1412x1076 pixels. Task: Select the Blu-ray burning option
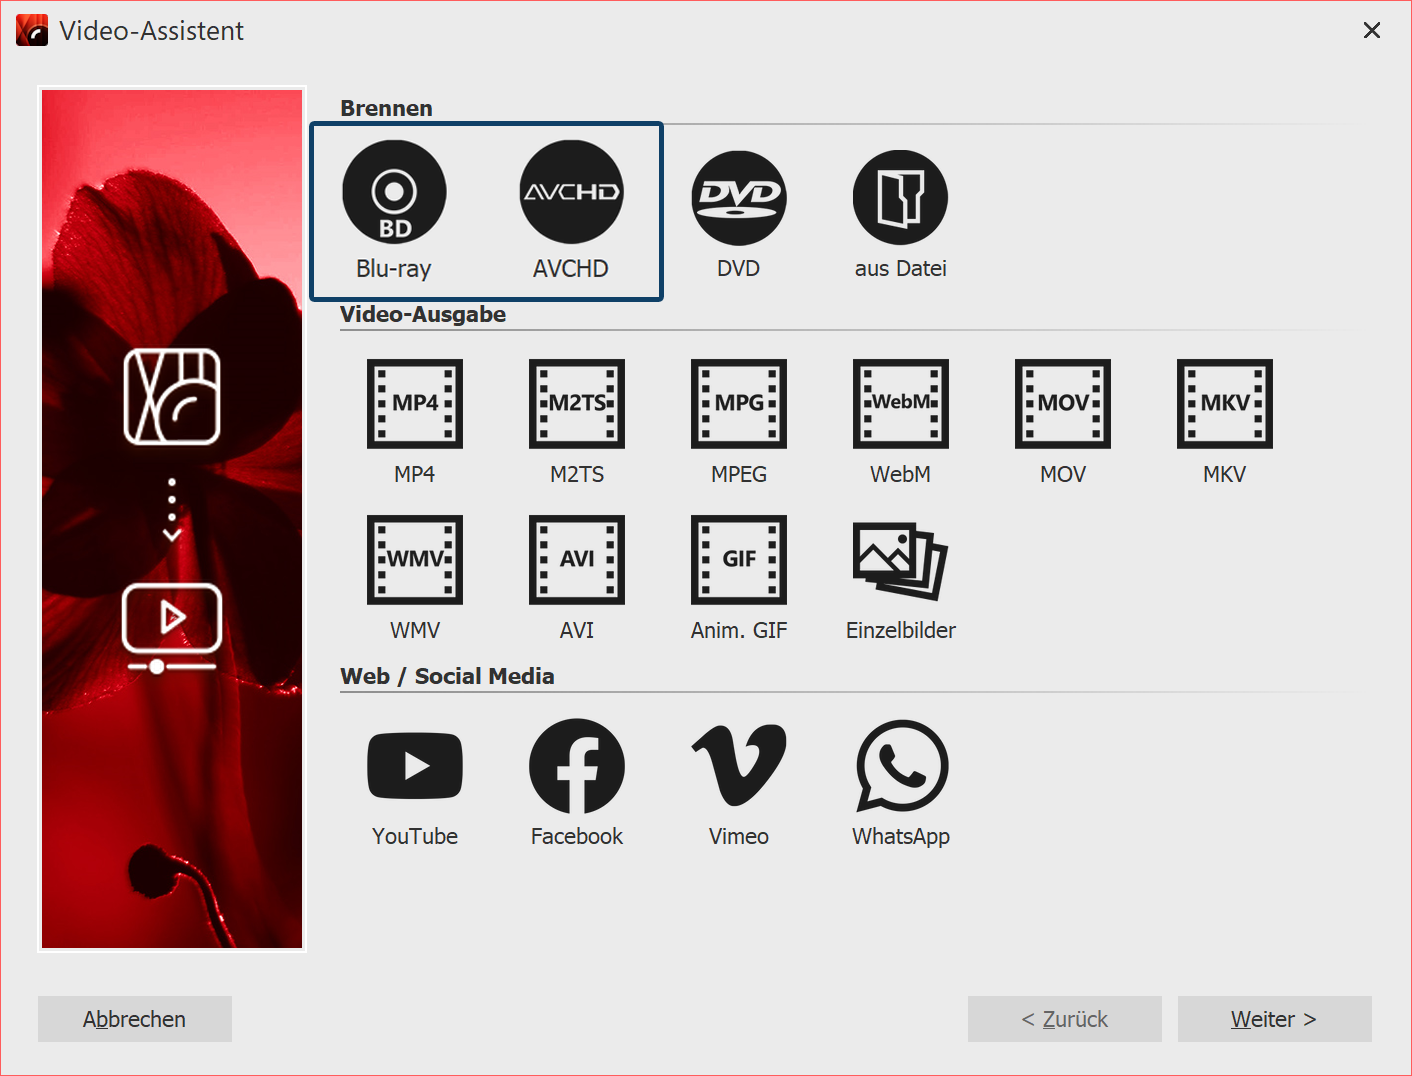394,192
